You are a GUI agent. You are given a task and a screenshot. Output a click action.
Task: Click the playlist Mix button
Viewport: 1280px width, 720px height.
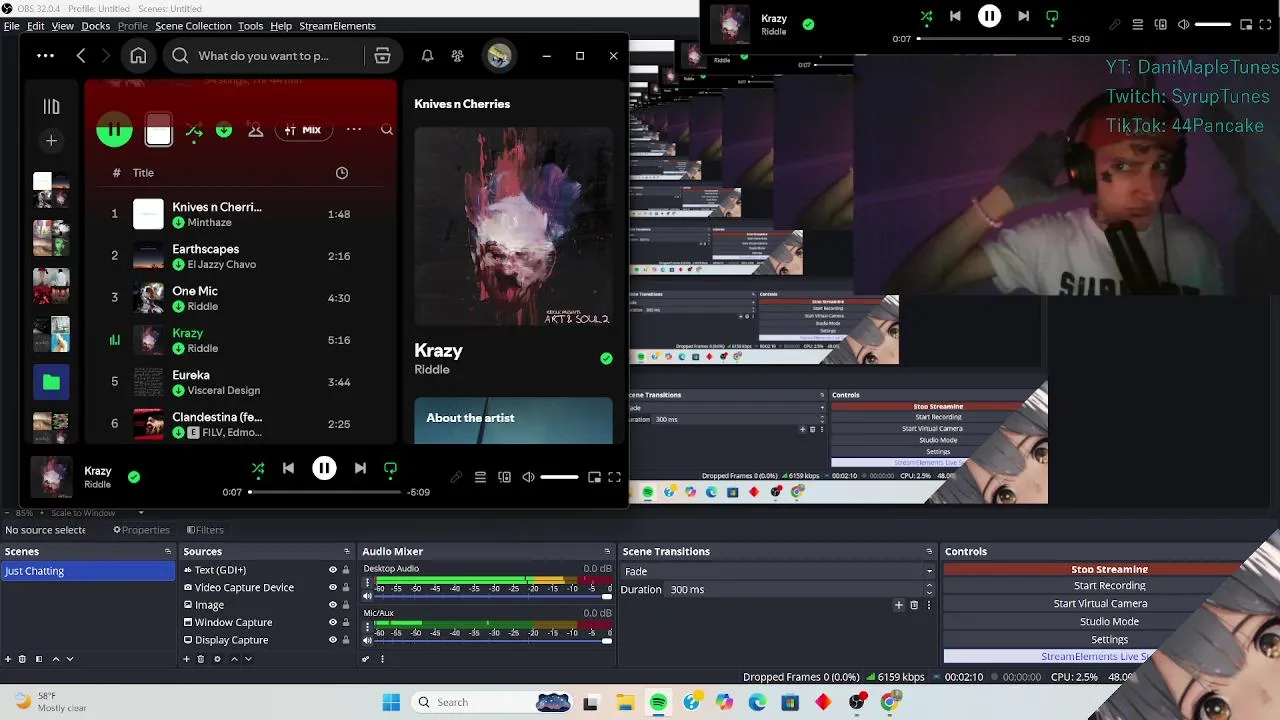(303, 130)
